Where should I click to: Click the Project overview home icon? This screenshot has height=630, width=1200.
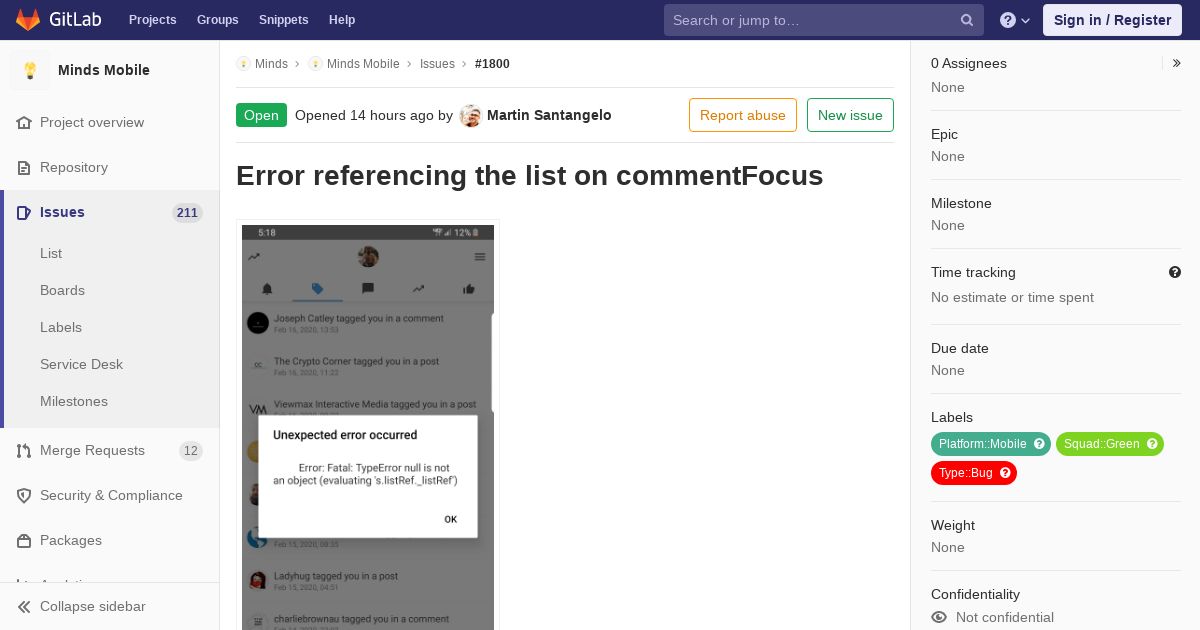point(24,122)
